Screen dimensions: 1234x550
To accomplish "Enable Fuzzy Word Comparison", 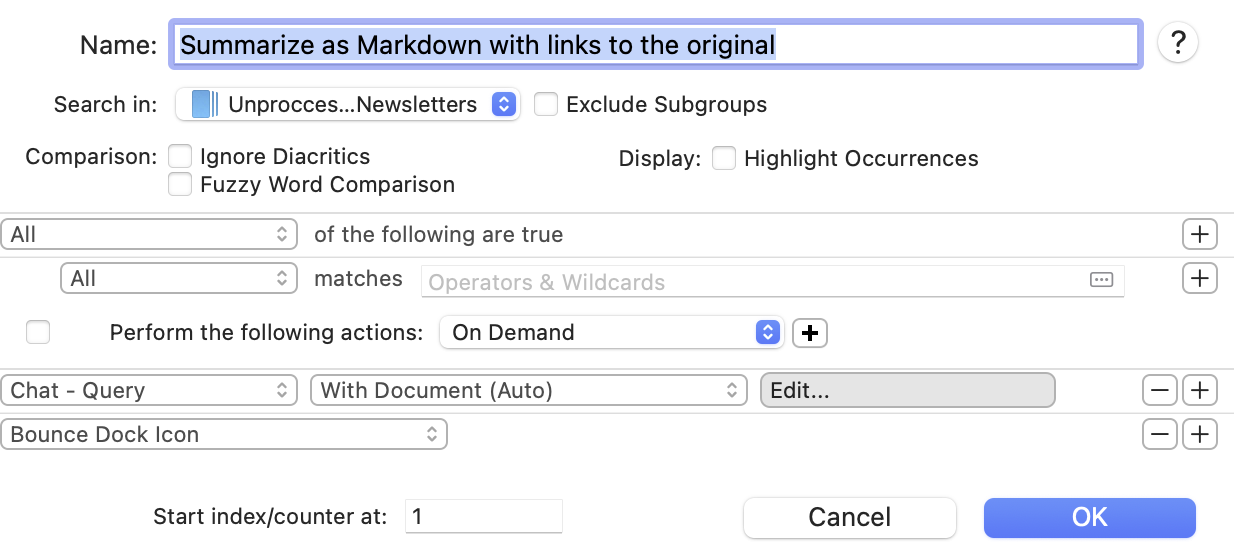I will 180,184.
